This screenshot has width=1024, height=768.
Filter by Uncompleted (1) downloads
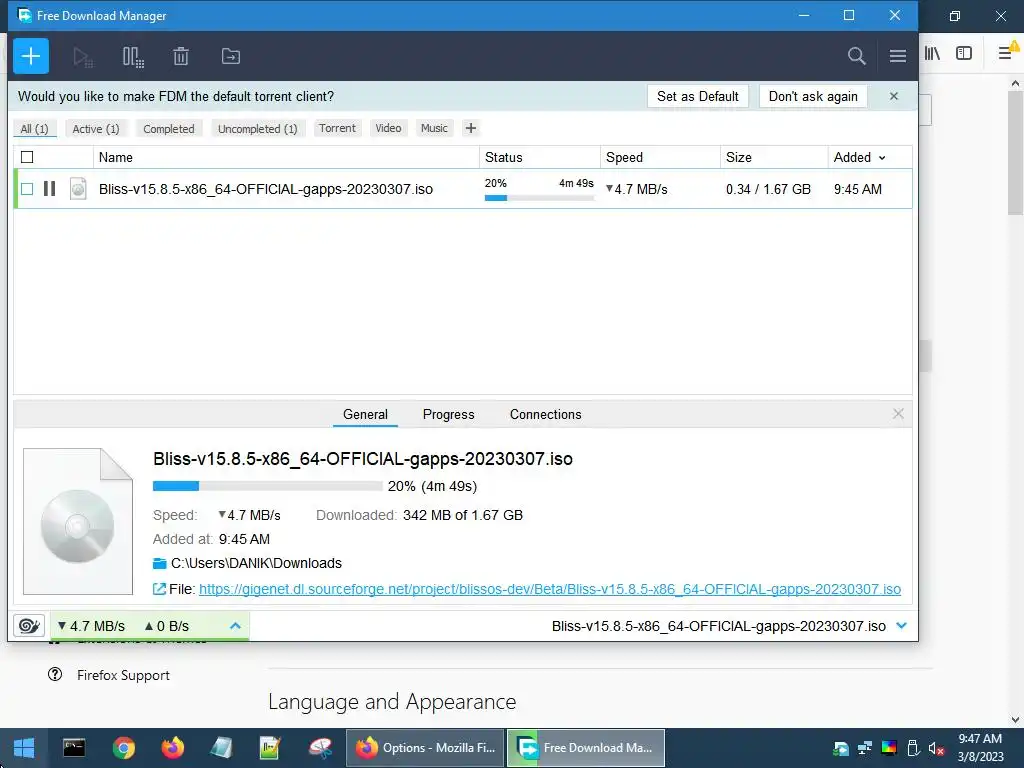(257, 129)
